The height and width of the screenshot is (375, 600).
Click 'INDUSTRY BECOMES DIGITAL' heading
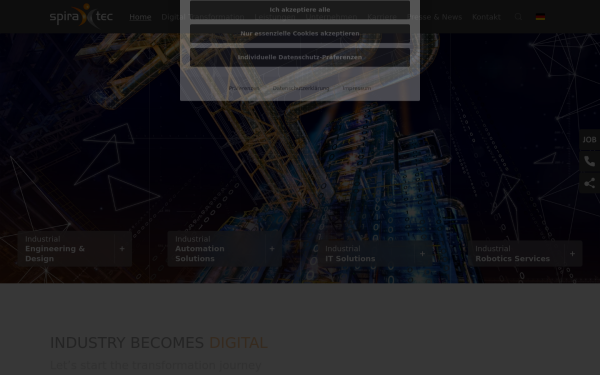(159, 343)
